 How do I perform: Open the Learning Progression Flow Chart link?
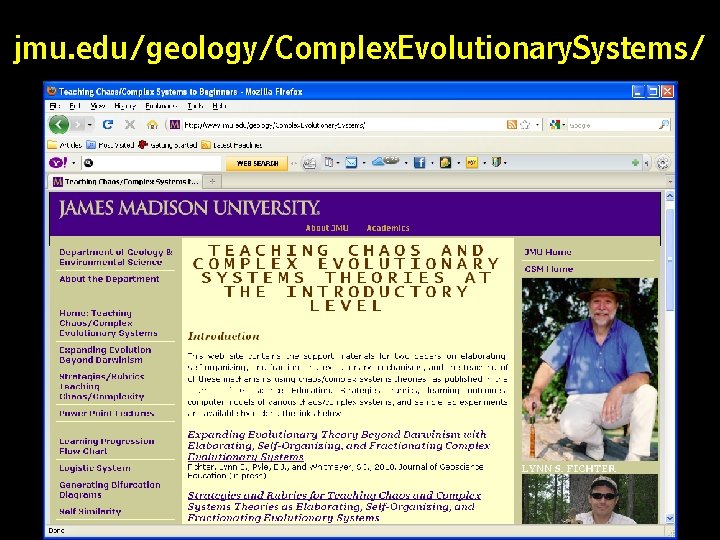coord(107,446)
